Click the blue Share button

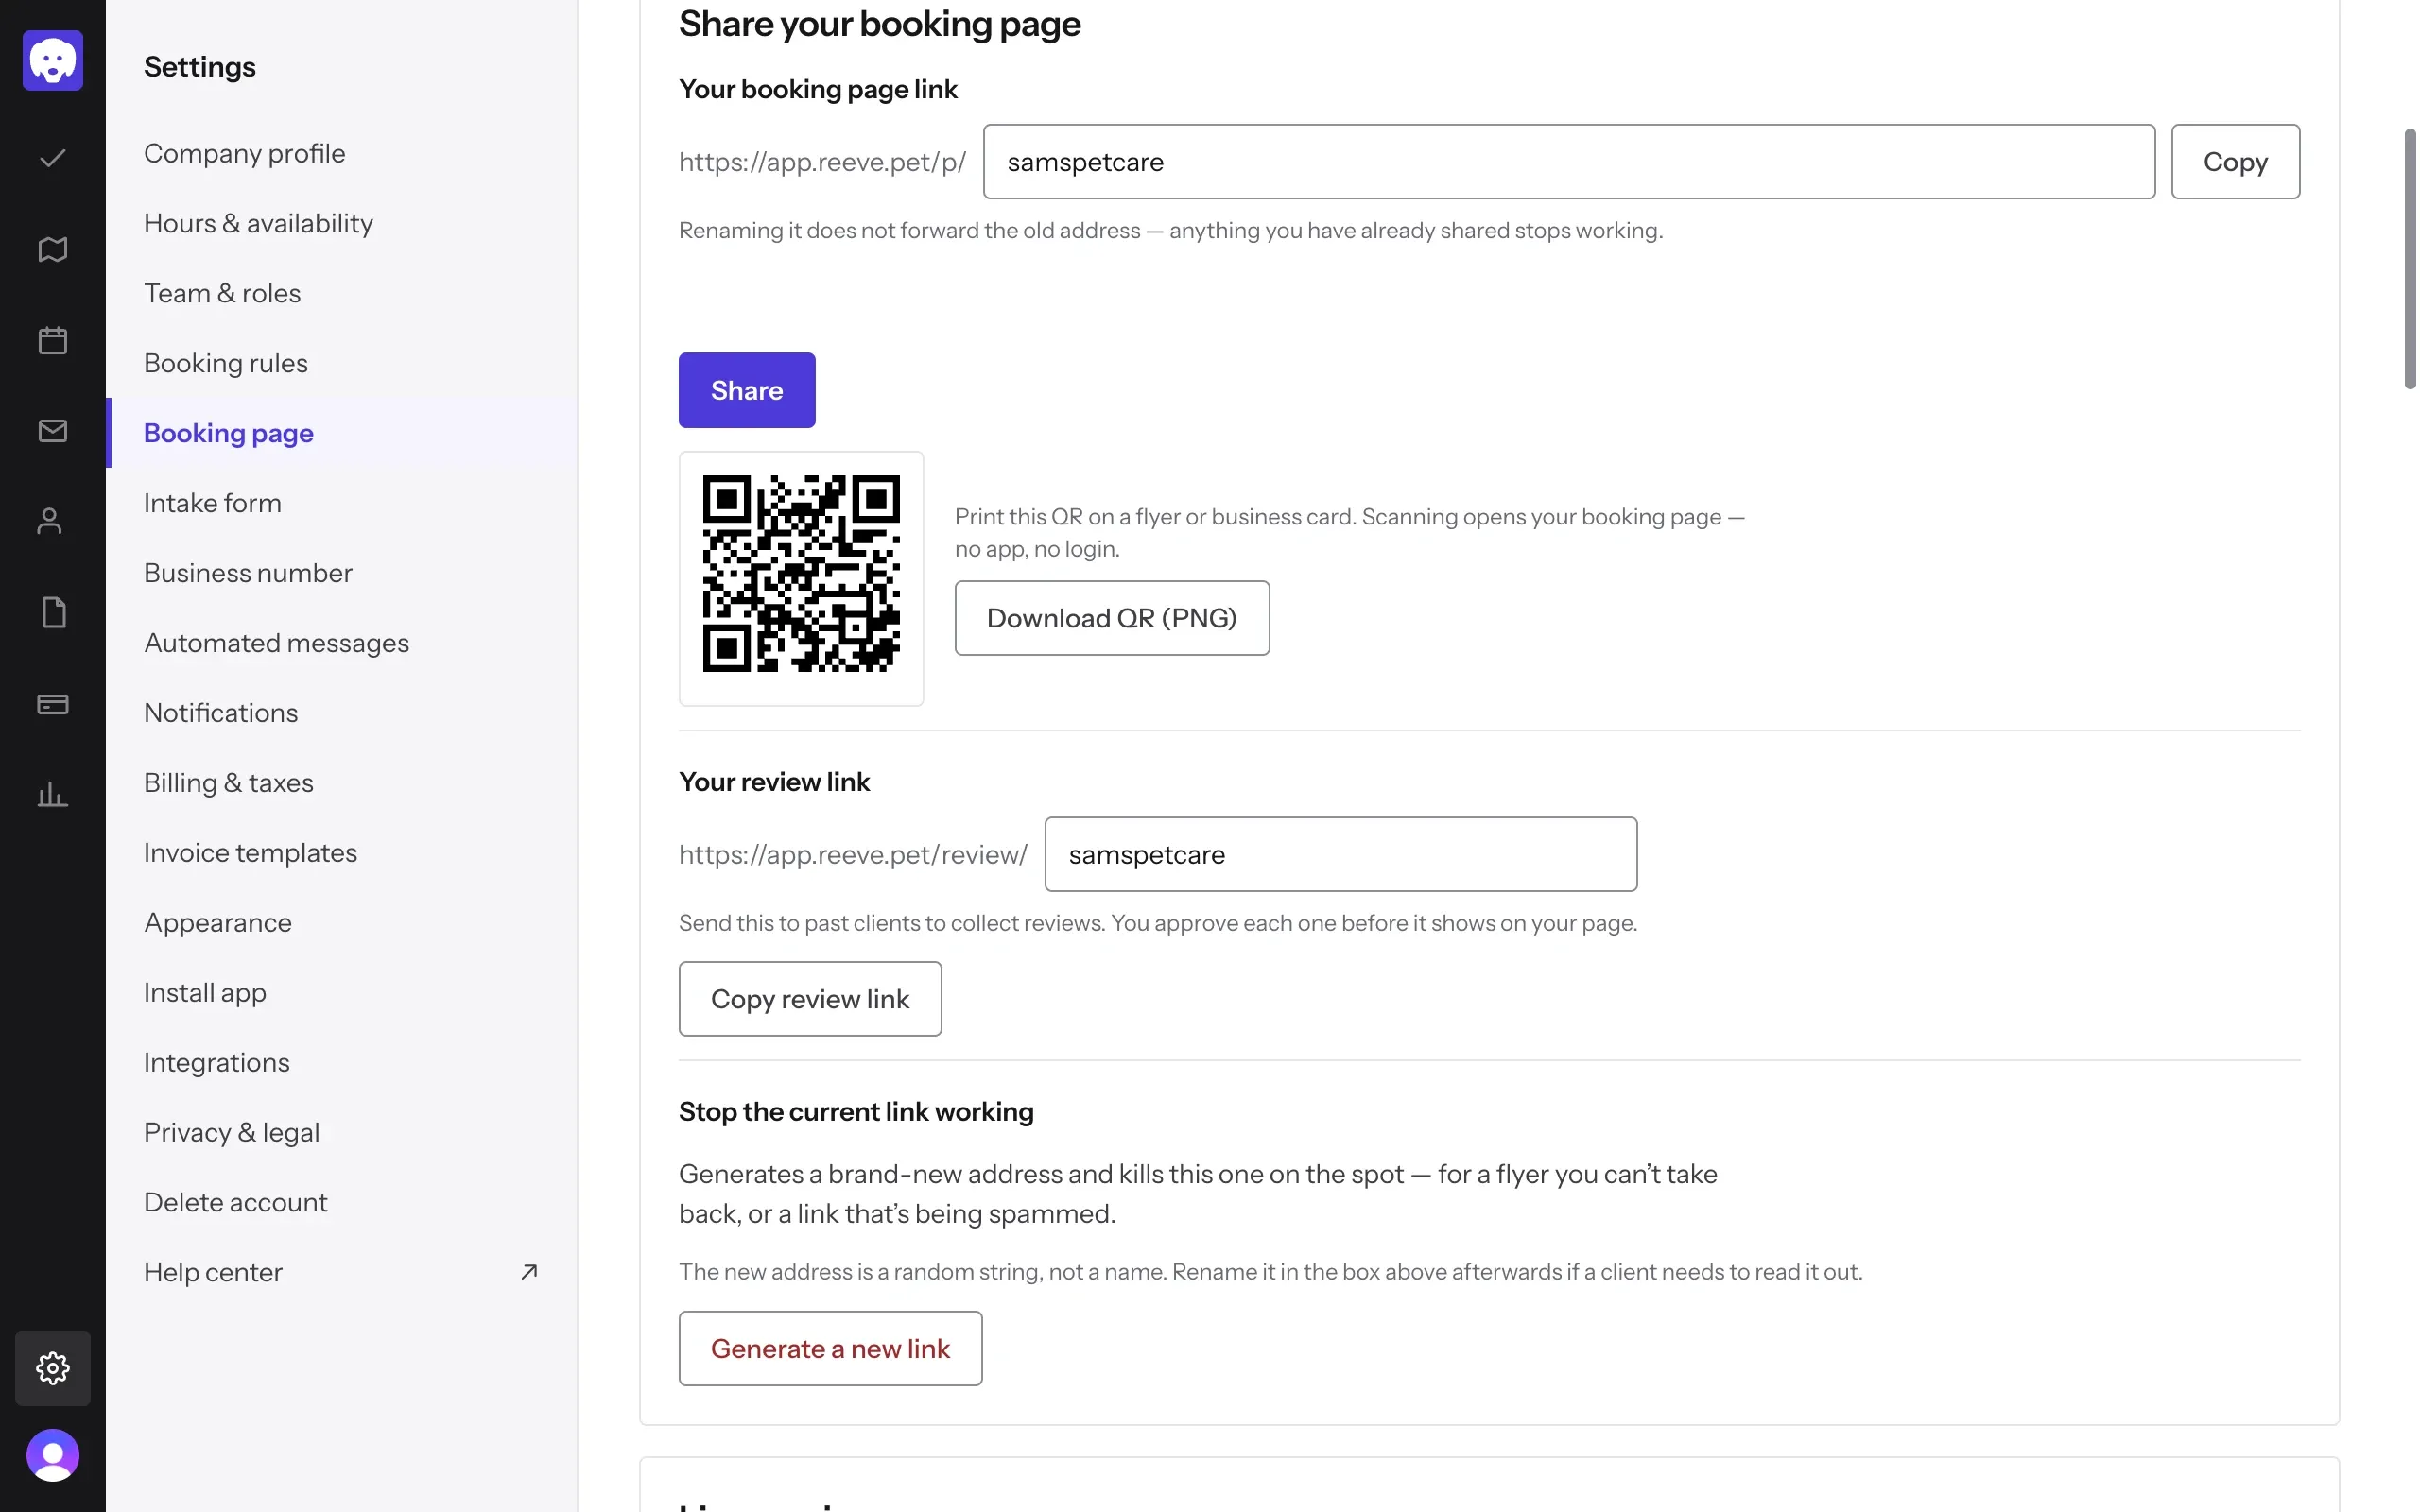coord(747,390)
